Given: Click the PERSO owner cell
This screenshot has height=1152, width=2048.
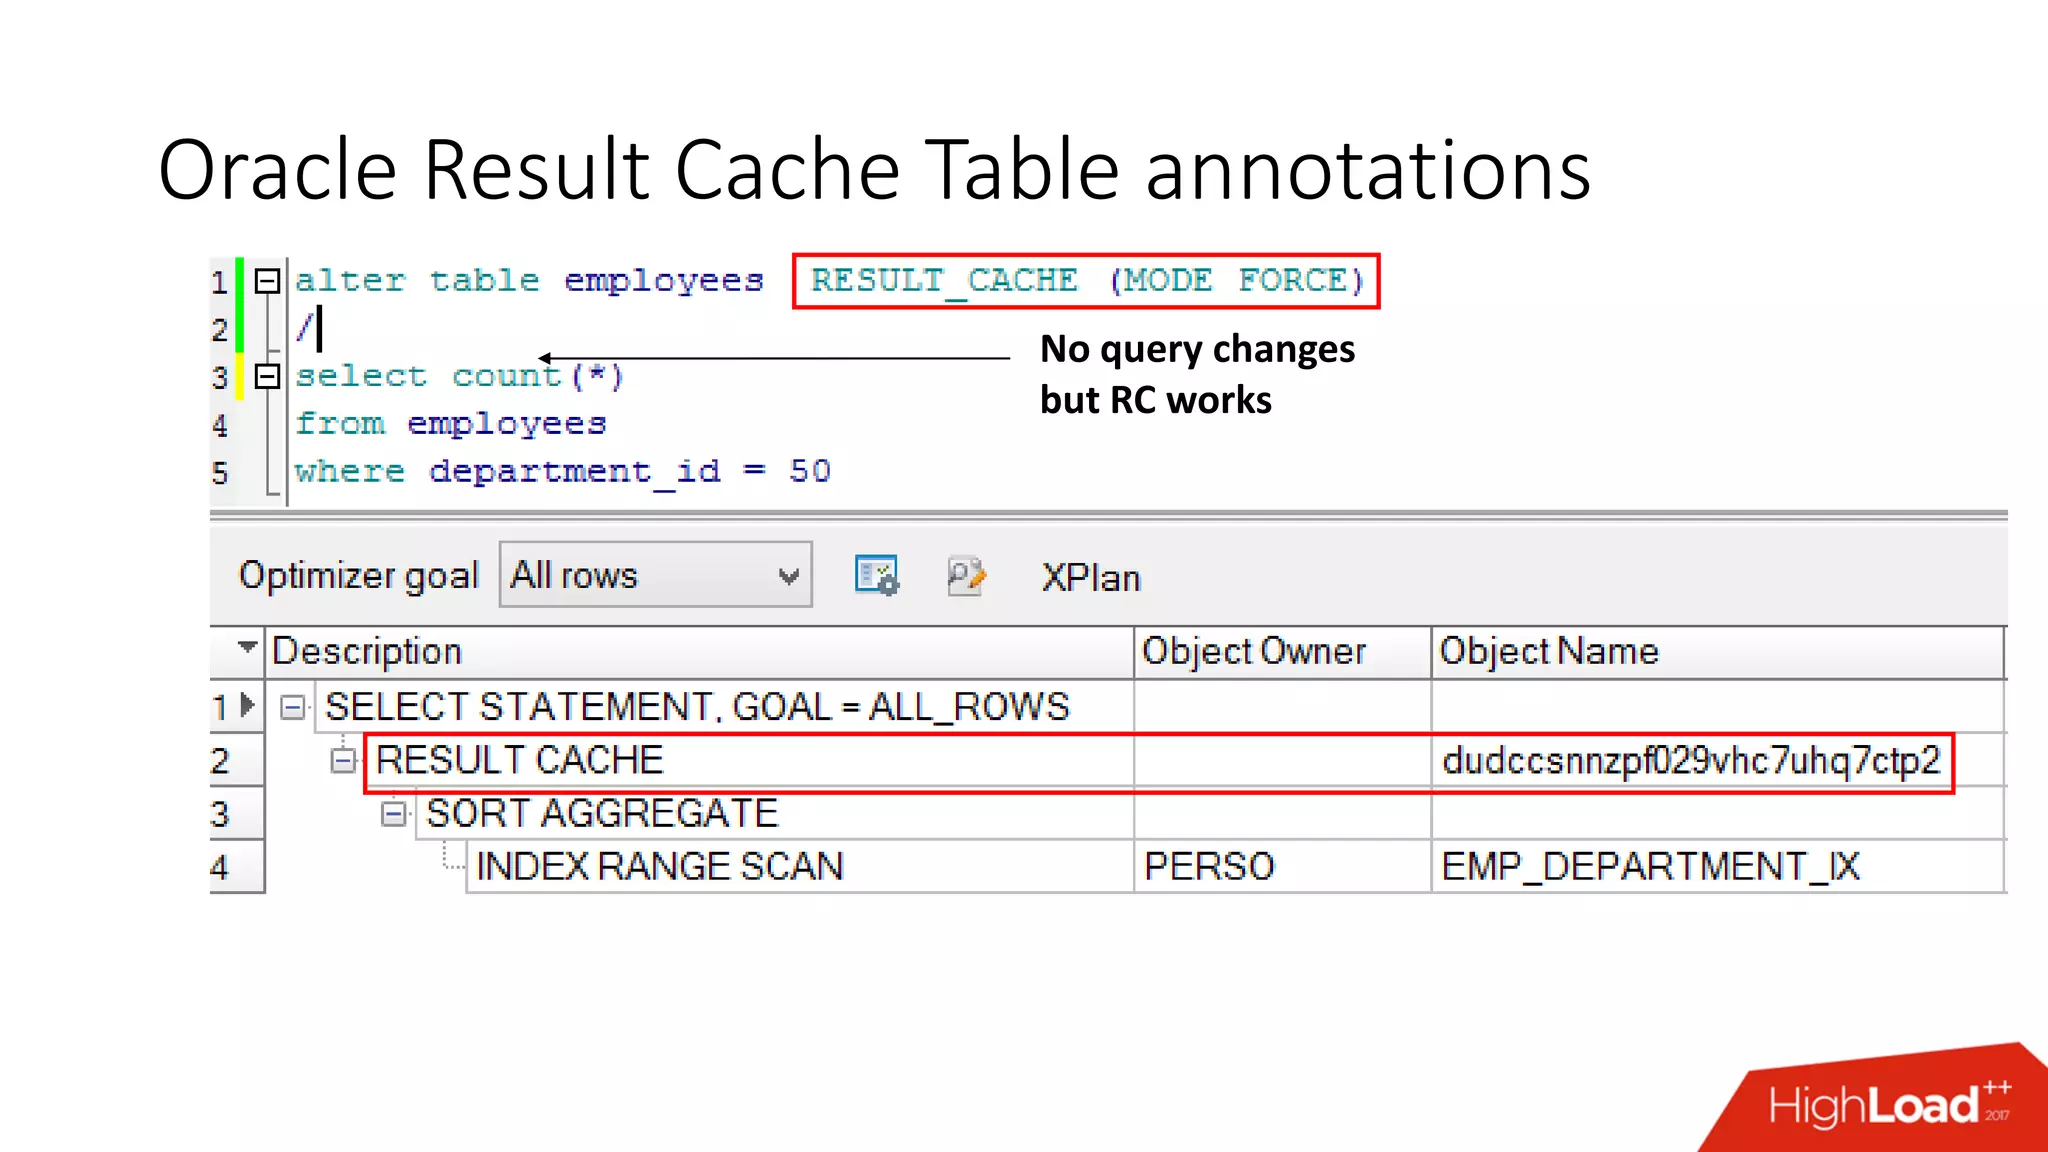Looking at the screenshot, I should pos(1283,866).
